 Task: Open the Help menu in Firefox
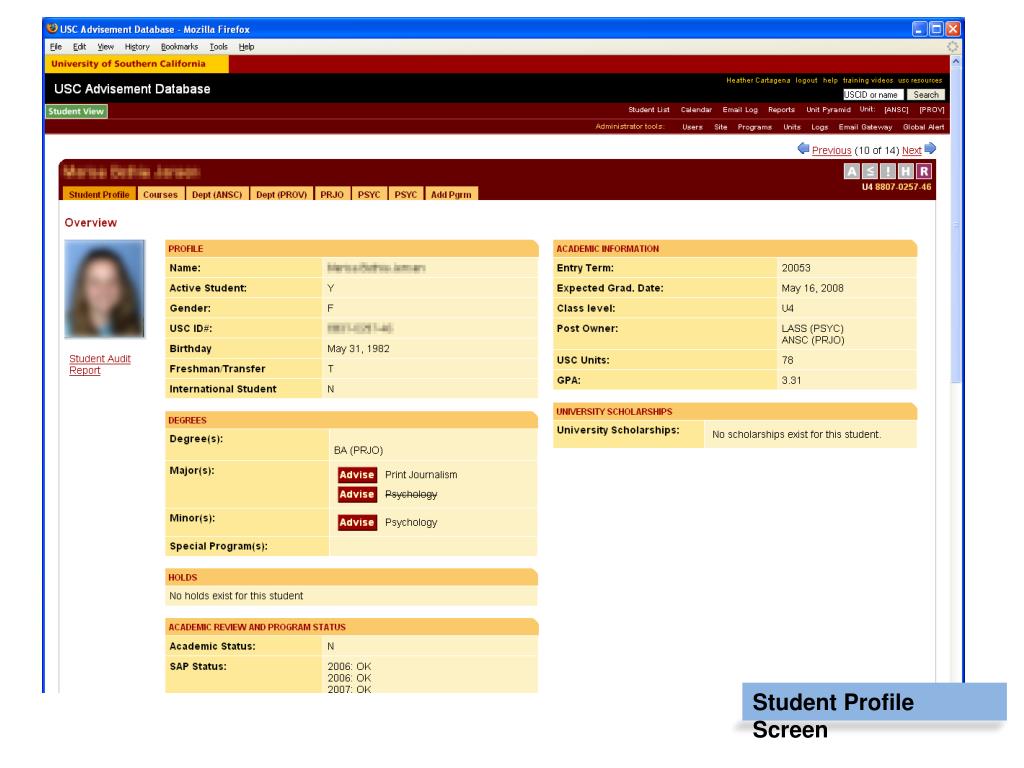(246, 47)
